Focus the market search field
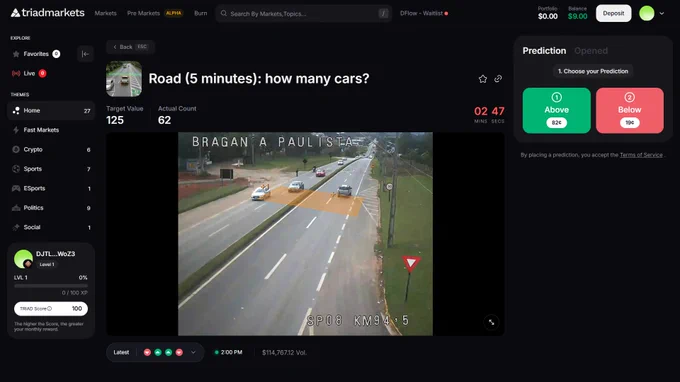Viewport: 680px width, 382px height. [304, 13]
